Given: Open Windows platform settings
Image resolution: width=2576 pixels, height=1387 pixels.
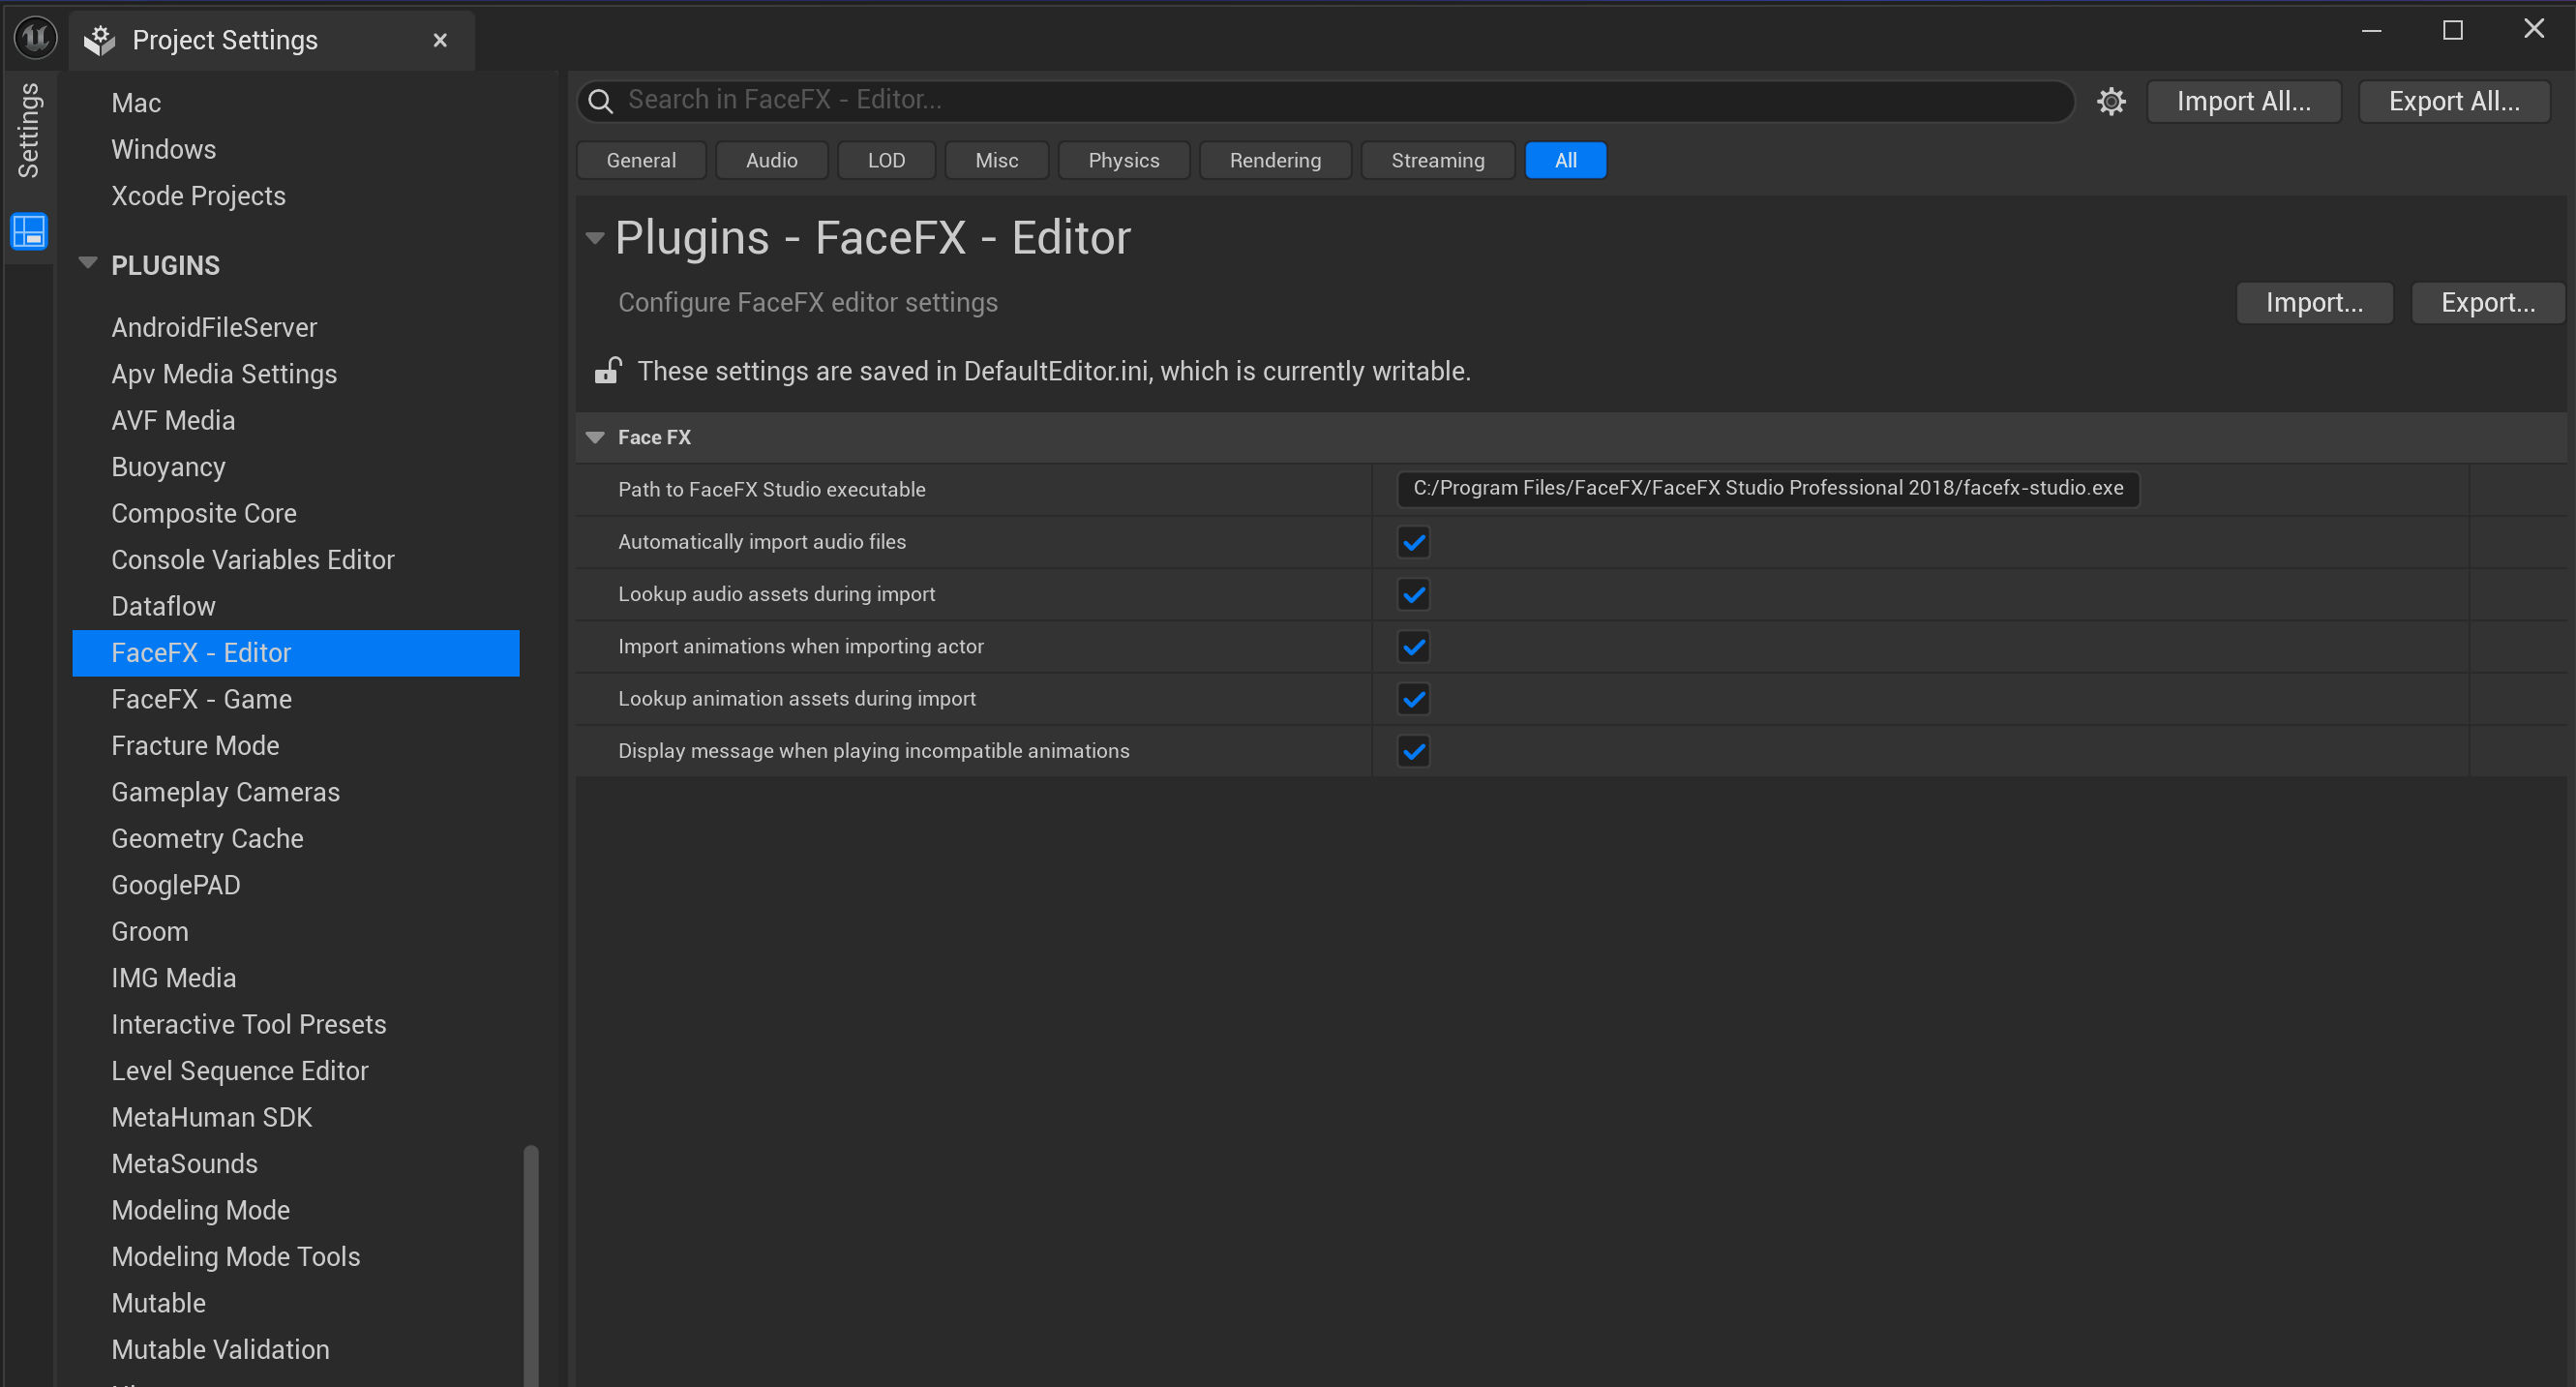Looking at the screenshot, I should tap(163, 150).
